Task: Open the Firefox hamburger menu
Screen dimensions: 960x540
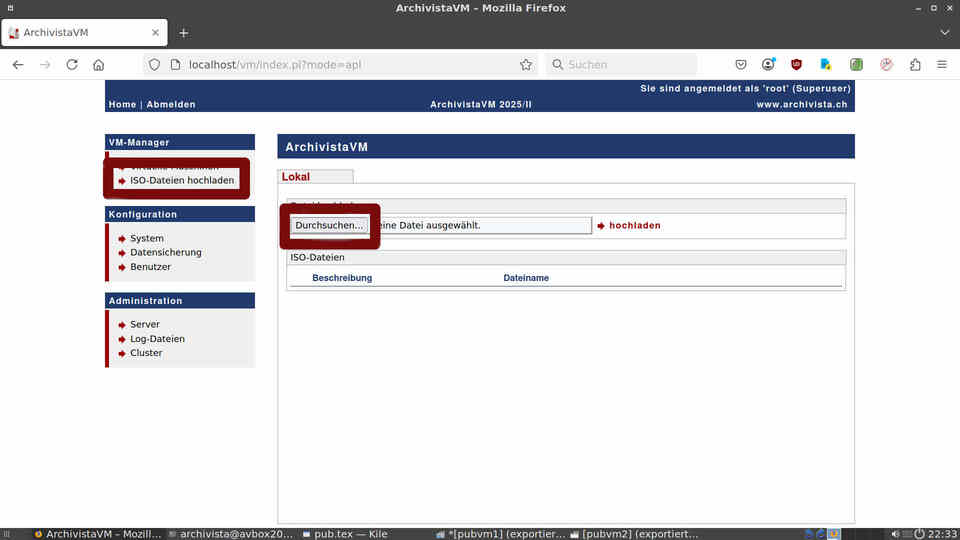Action: (942, 64)
